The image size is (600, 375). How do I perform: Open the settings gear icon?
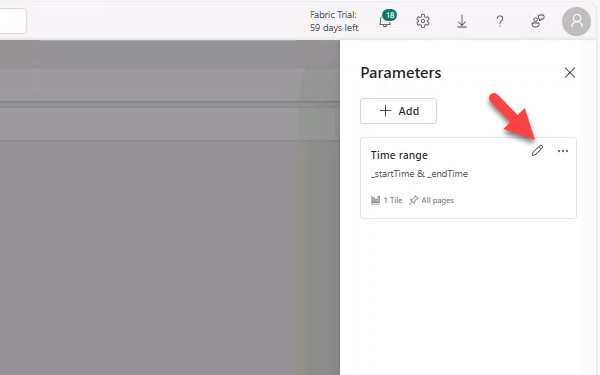[x=423, y=21]
